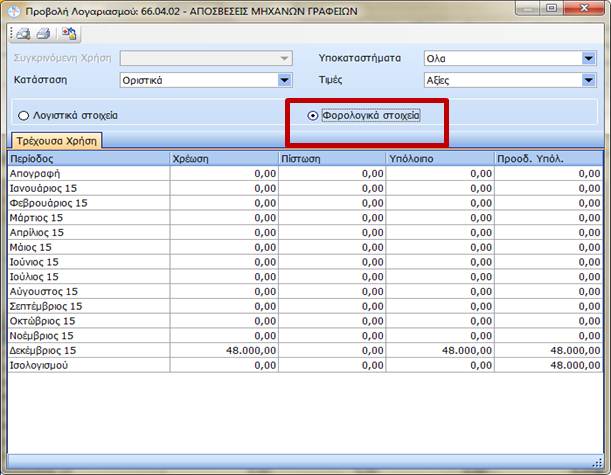This screenshot has height=475, width=611.
Task: Click the Προοδ. Υπόλ. column header
Action: pyautogui.click(x=549, y=159)
